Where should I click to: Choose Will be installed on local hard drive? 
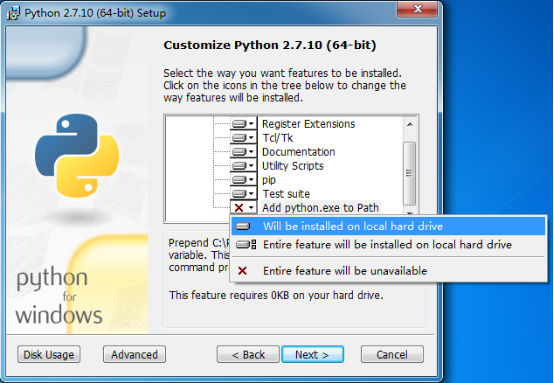coord(388,226)
